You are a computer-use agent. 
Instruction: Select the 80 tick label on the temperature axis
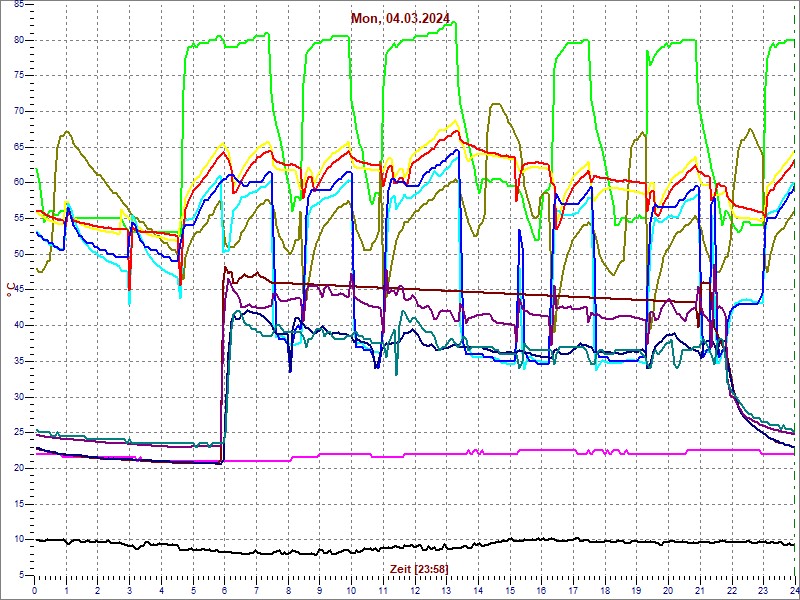[19, 40]
